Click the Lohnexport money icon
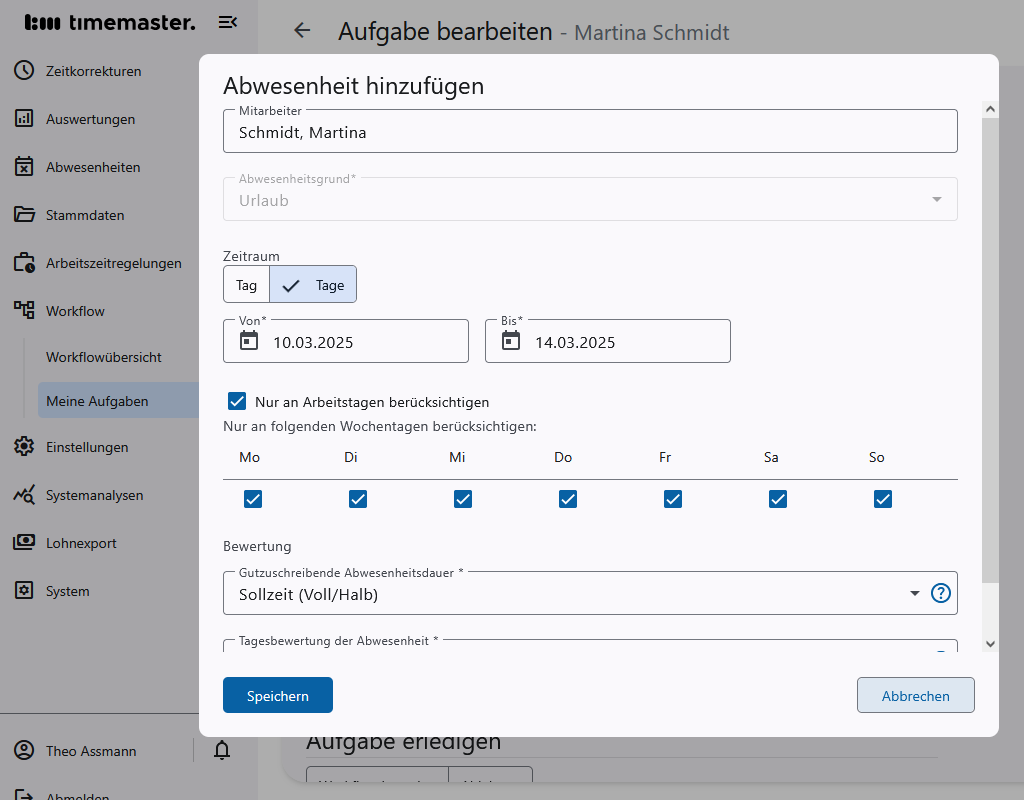1024x800 pixels. coord(24,543)
